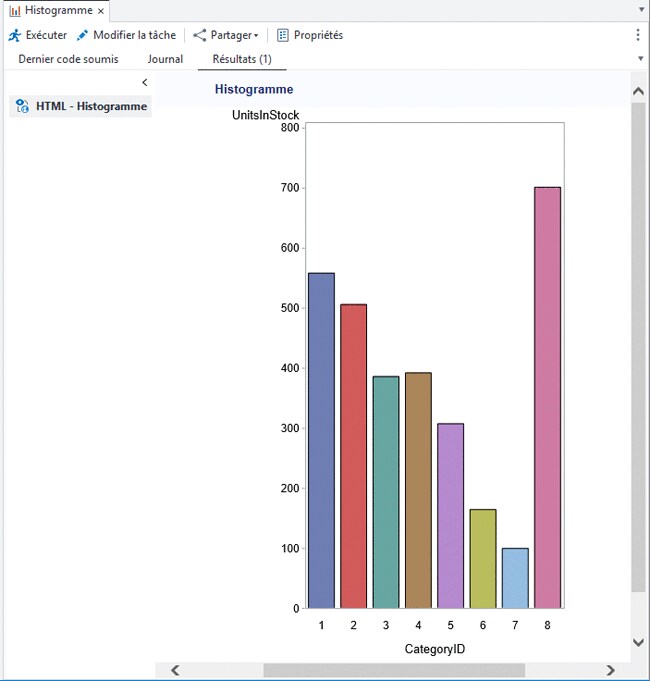Click the HTML - Histogramme result icon

[x=23, y=106]
